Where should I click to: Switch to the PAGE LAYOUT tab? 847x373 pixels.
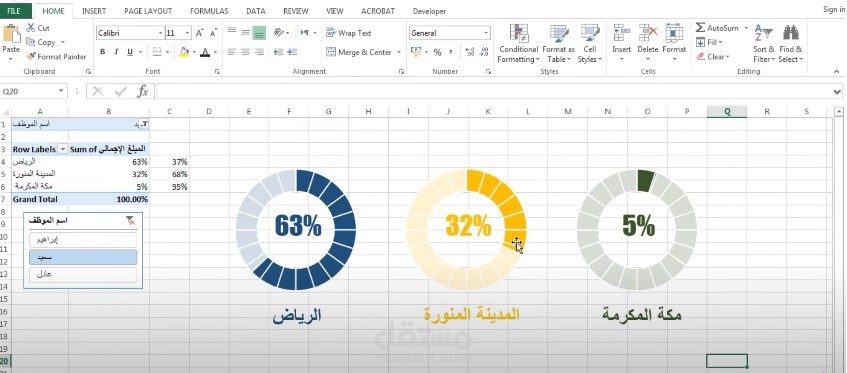click(x=148, y=11)
